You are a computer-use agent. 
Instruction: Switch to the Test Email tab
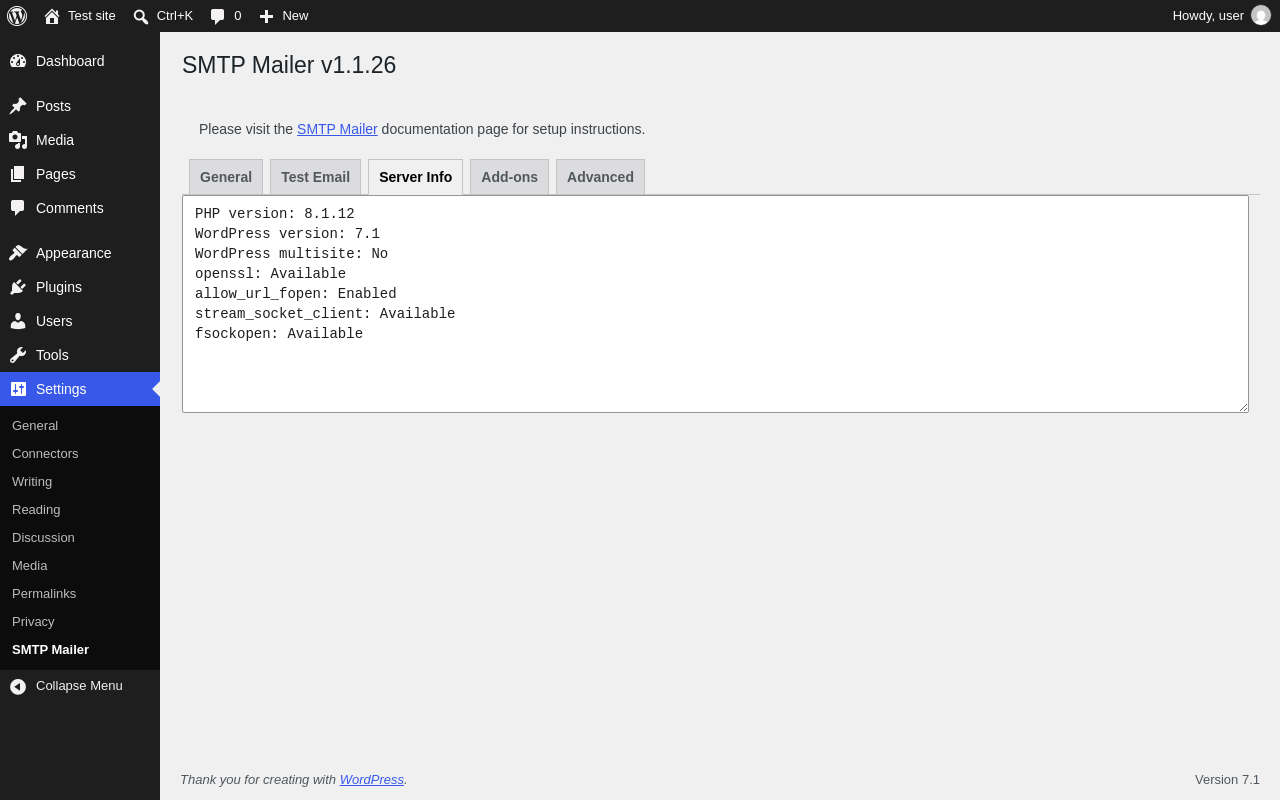point(315,177)
